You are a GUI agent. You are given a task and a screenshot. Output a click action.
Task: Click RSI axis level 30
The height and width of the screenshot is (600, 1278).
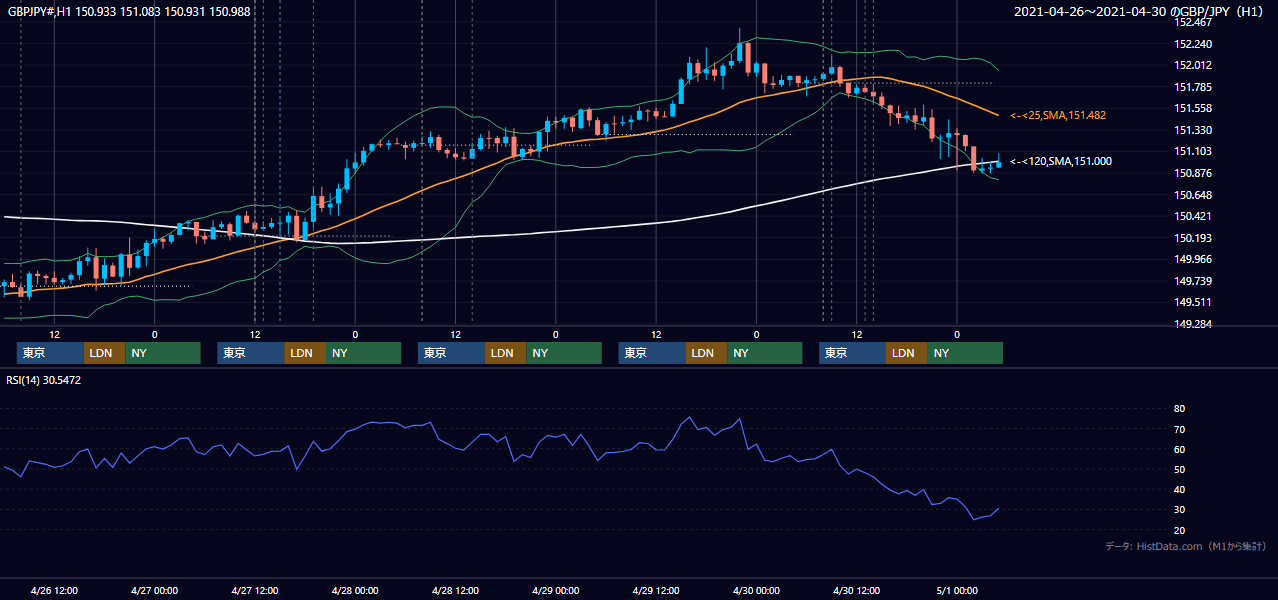(1180, 510)
